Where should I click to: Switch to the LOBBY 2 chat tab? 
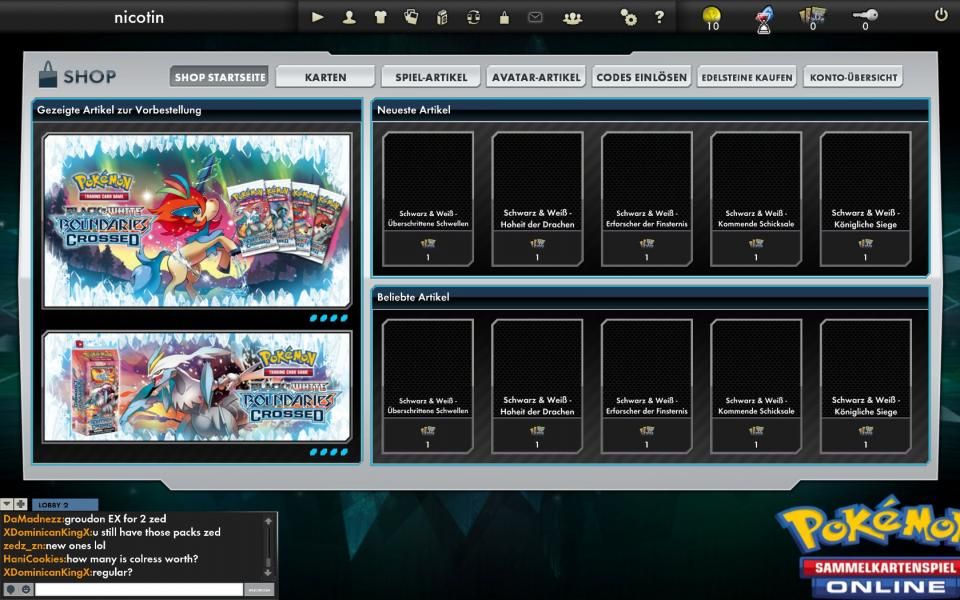65,504
